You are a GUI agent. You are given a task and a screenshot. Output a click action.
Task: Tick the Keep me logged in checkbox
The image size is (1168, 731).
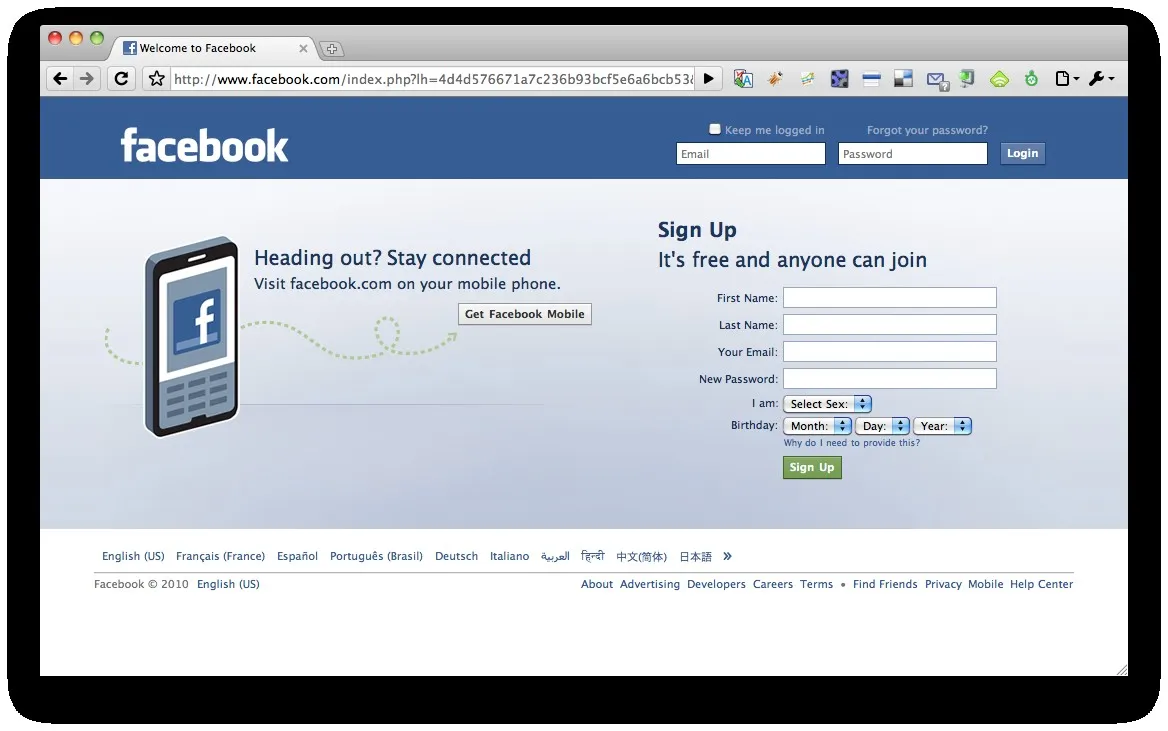715,129
